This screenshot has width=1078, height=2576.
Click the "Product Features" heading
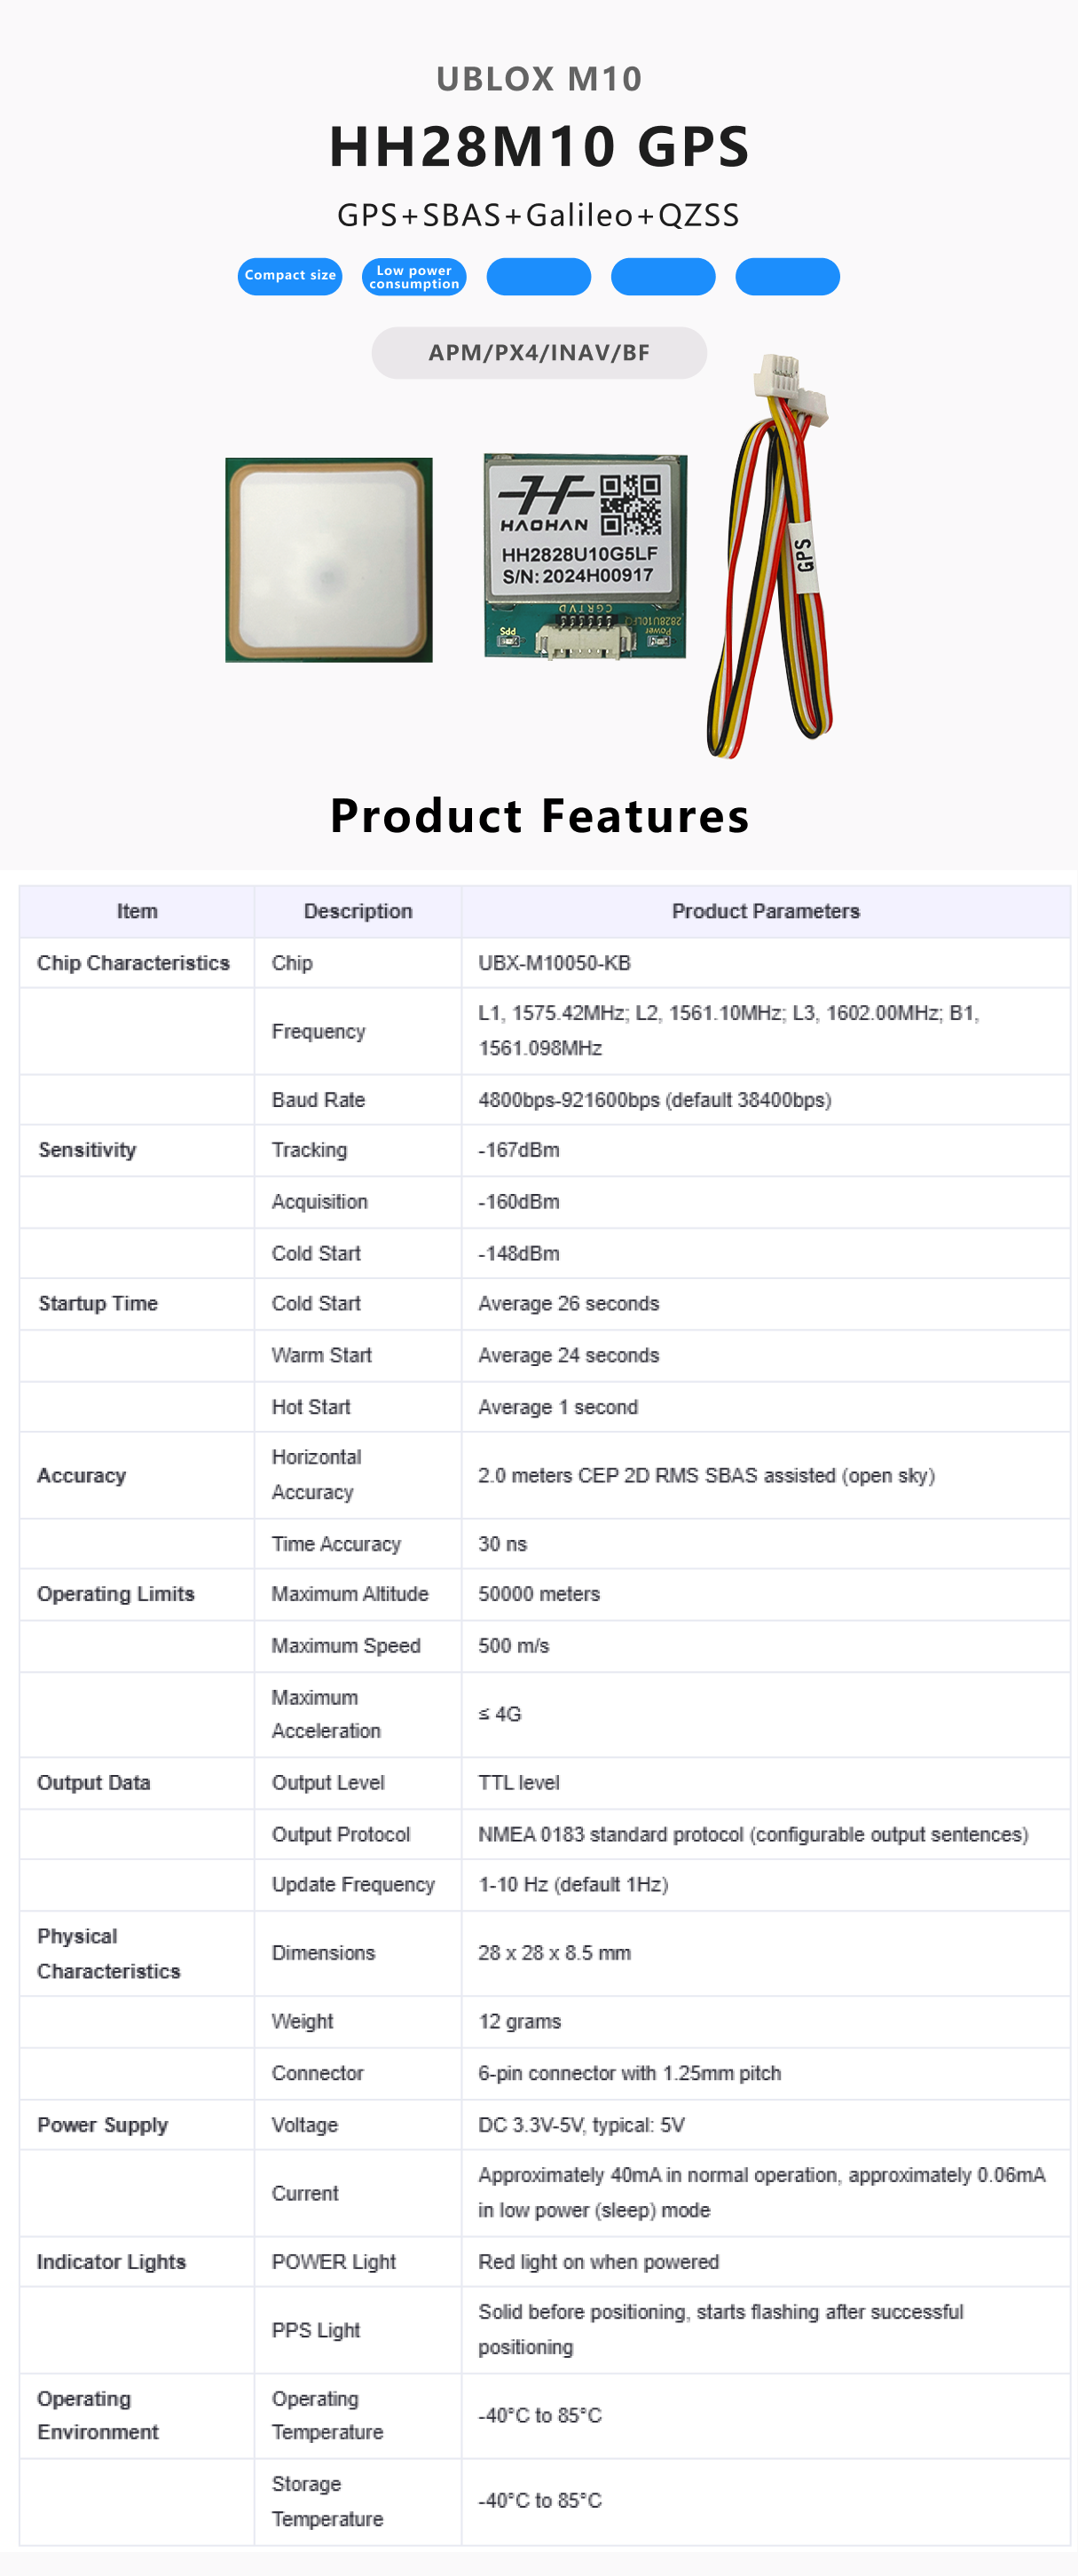[x=539, y=815]
